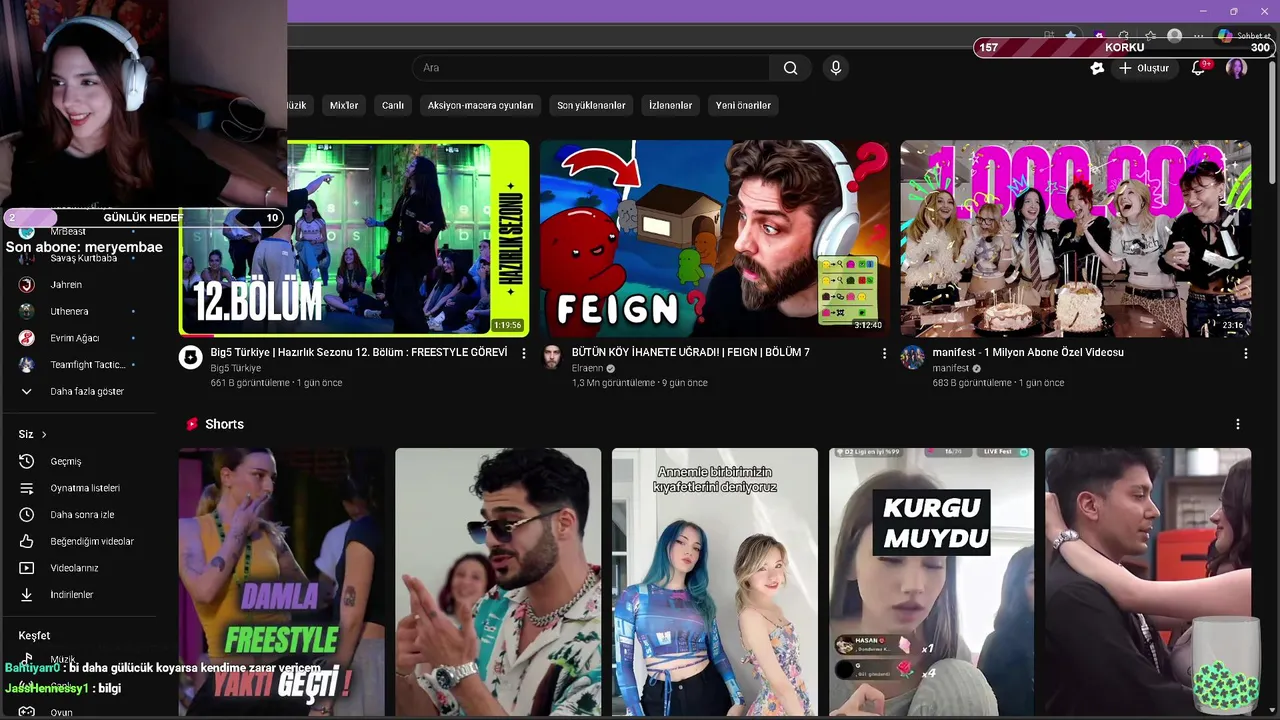The image size is (1280, 720).
Task: Click the Ara search field
Action: [591, 68]
